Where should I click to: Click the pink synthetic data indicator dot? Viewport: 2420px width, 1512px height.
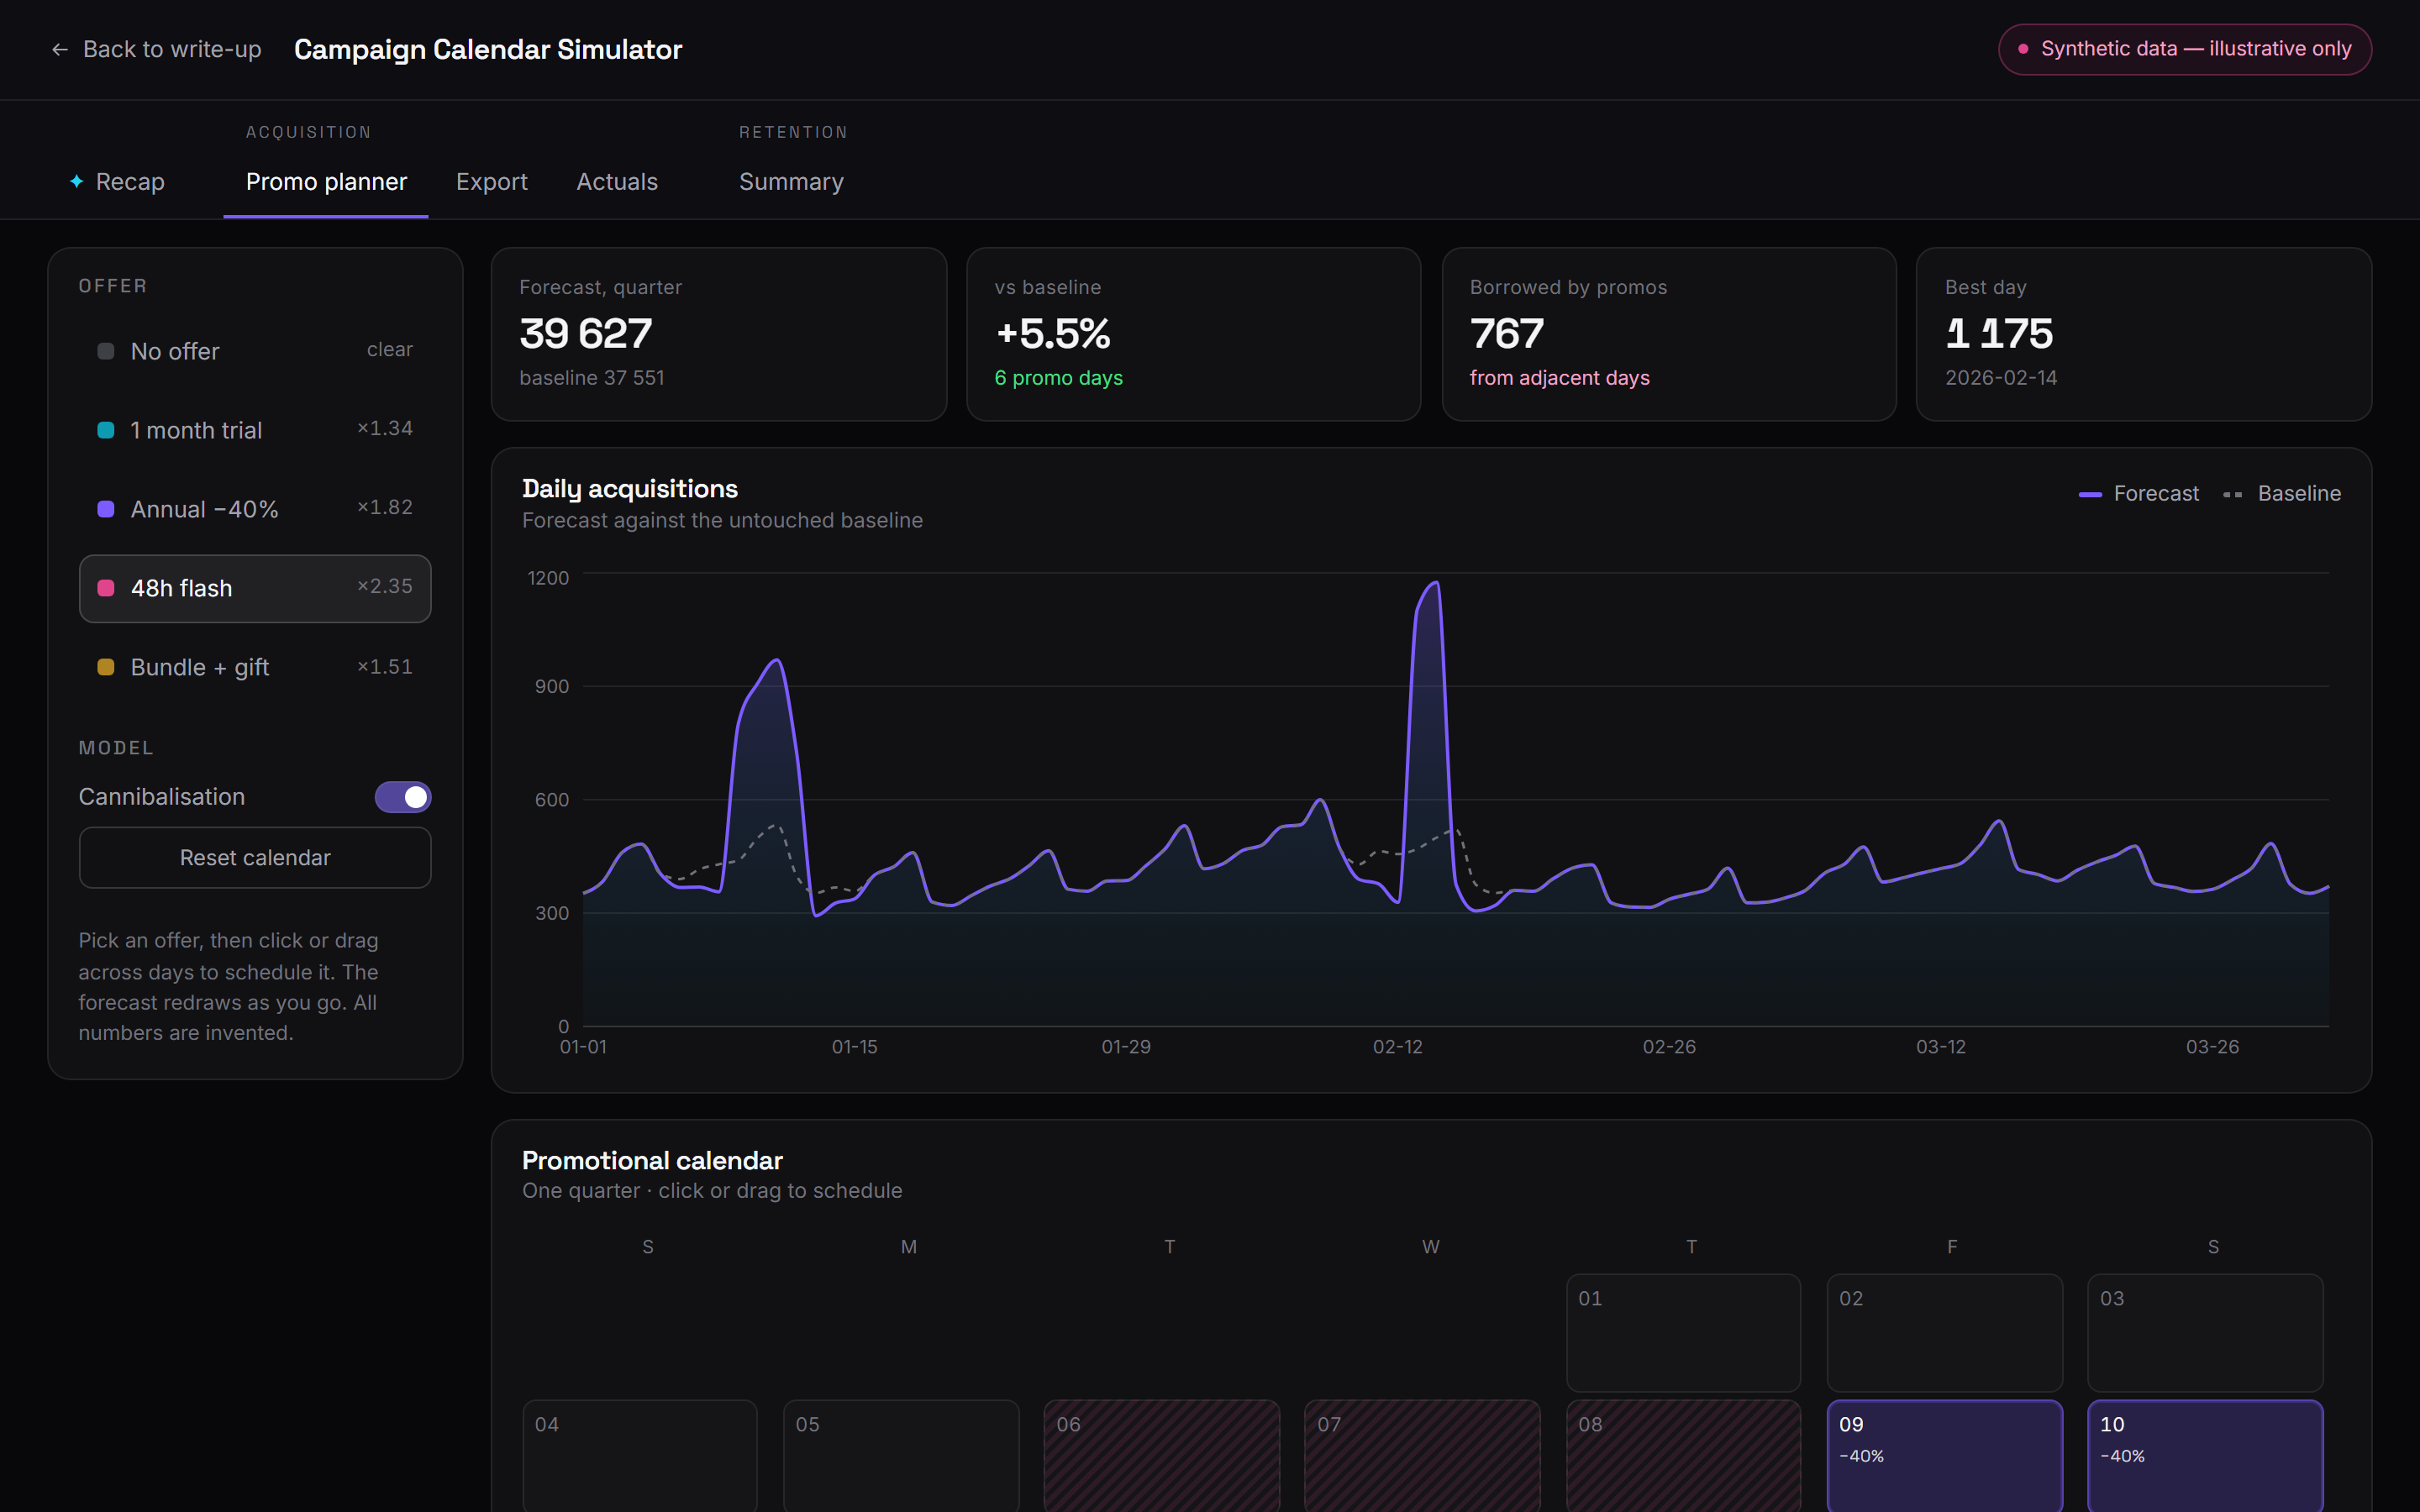pos(2023,49)
